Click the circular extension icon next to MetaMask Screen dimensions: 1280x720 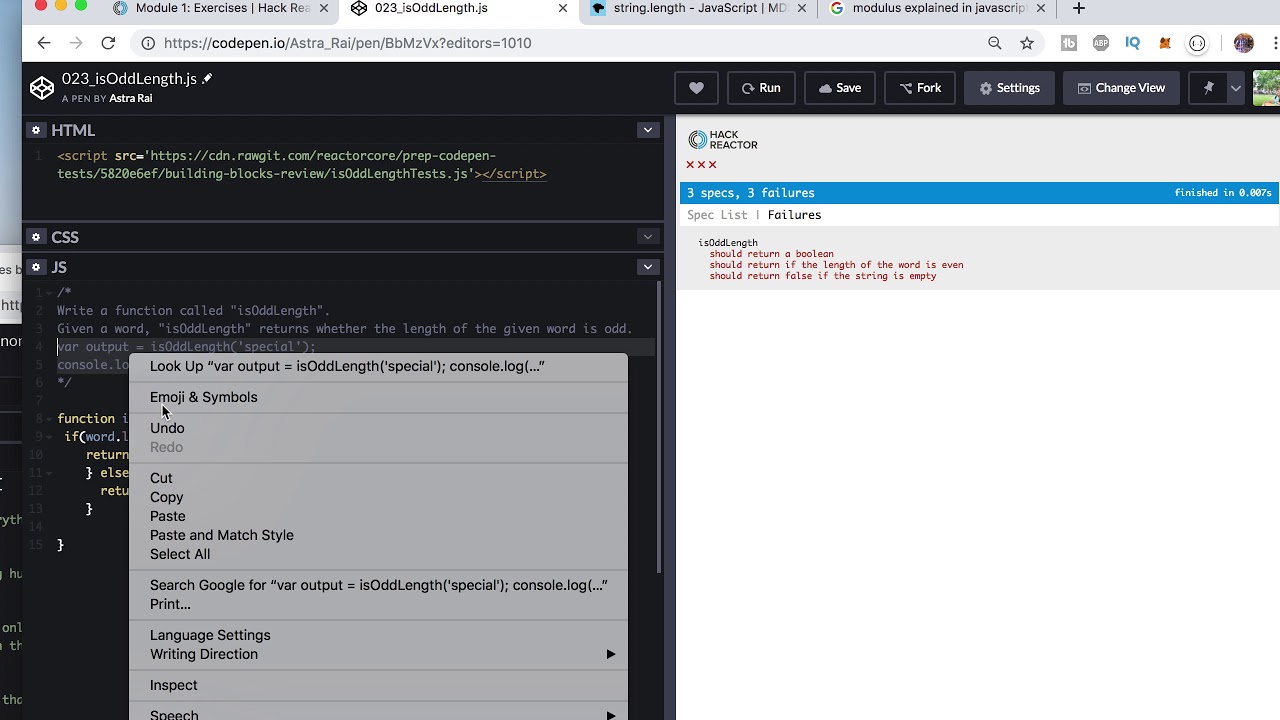[x=1197, y=43]
